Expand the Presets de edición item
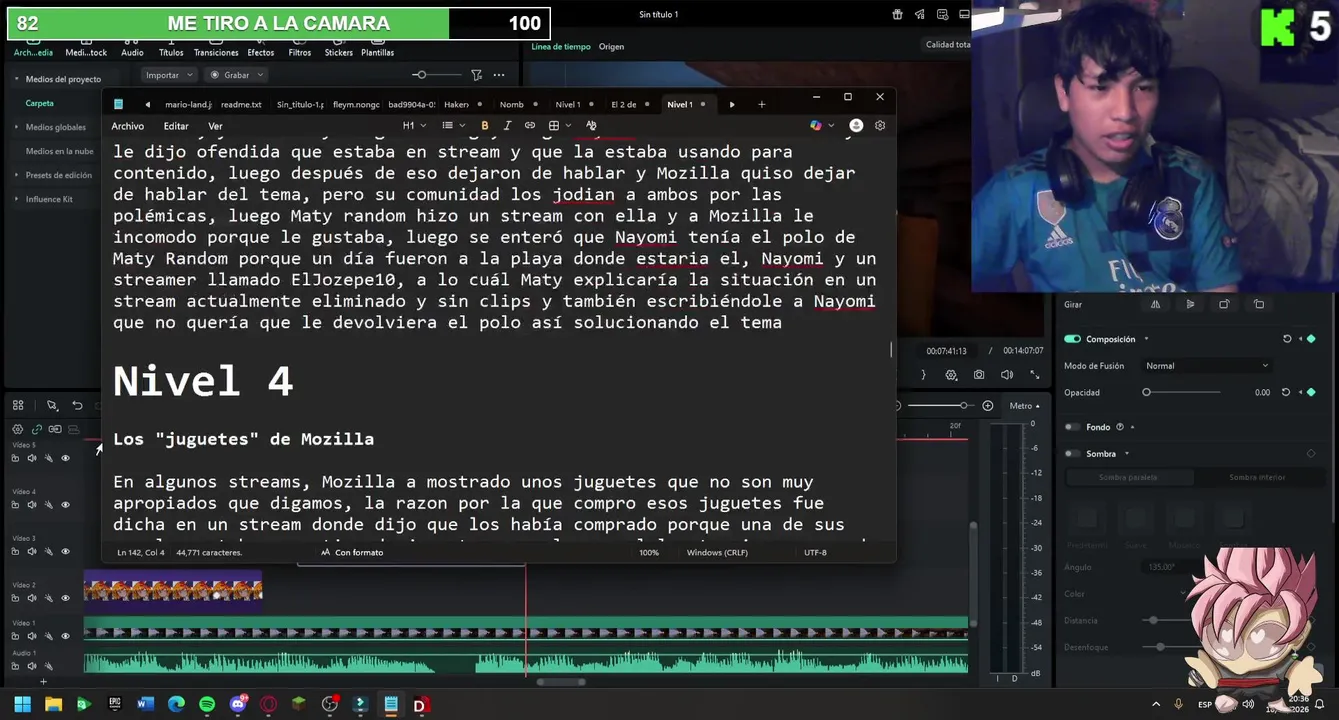1339x720 pixels. (16, 175)
